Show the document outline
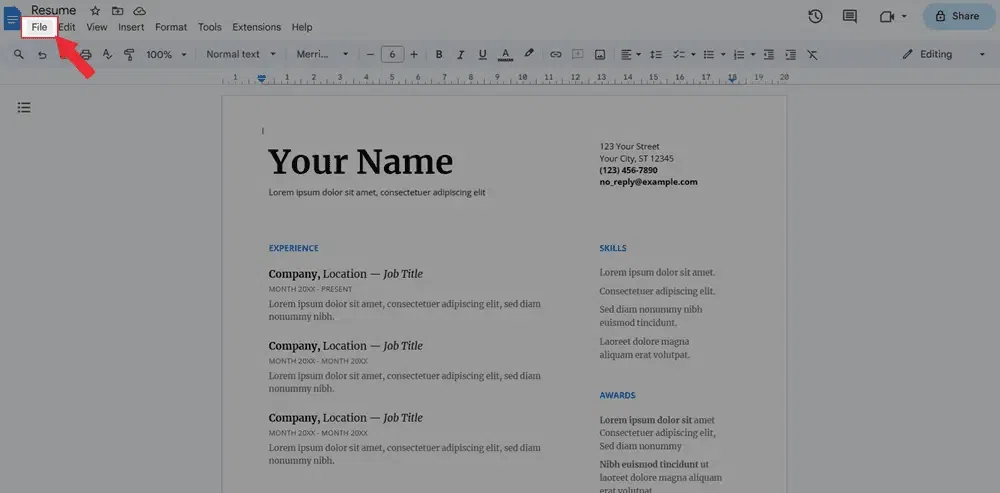Viewport: 1000px width, 493px height. tap(24, 107)
